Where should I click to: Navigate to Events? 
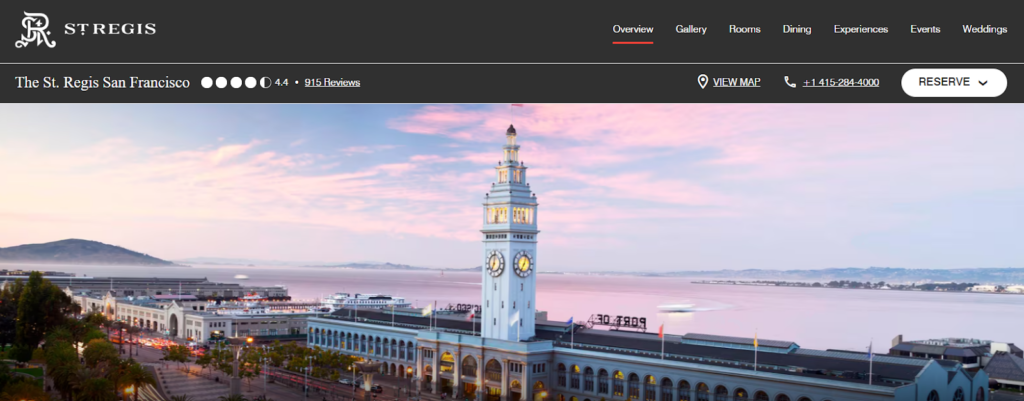pos(925,29)
